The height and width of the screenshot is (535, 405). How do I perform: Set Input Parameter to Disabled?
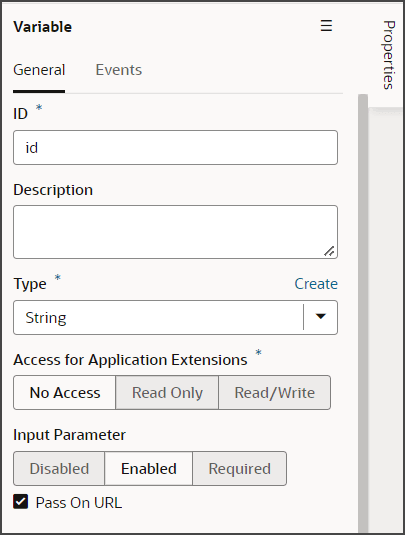(x=59, y=468)
